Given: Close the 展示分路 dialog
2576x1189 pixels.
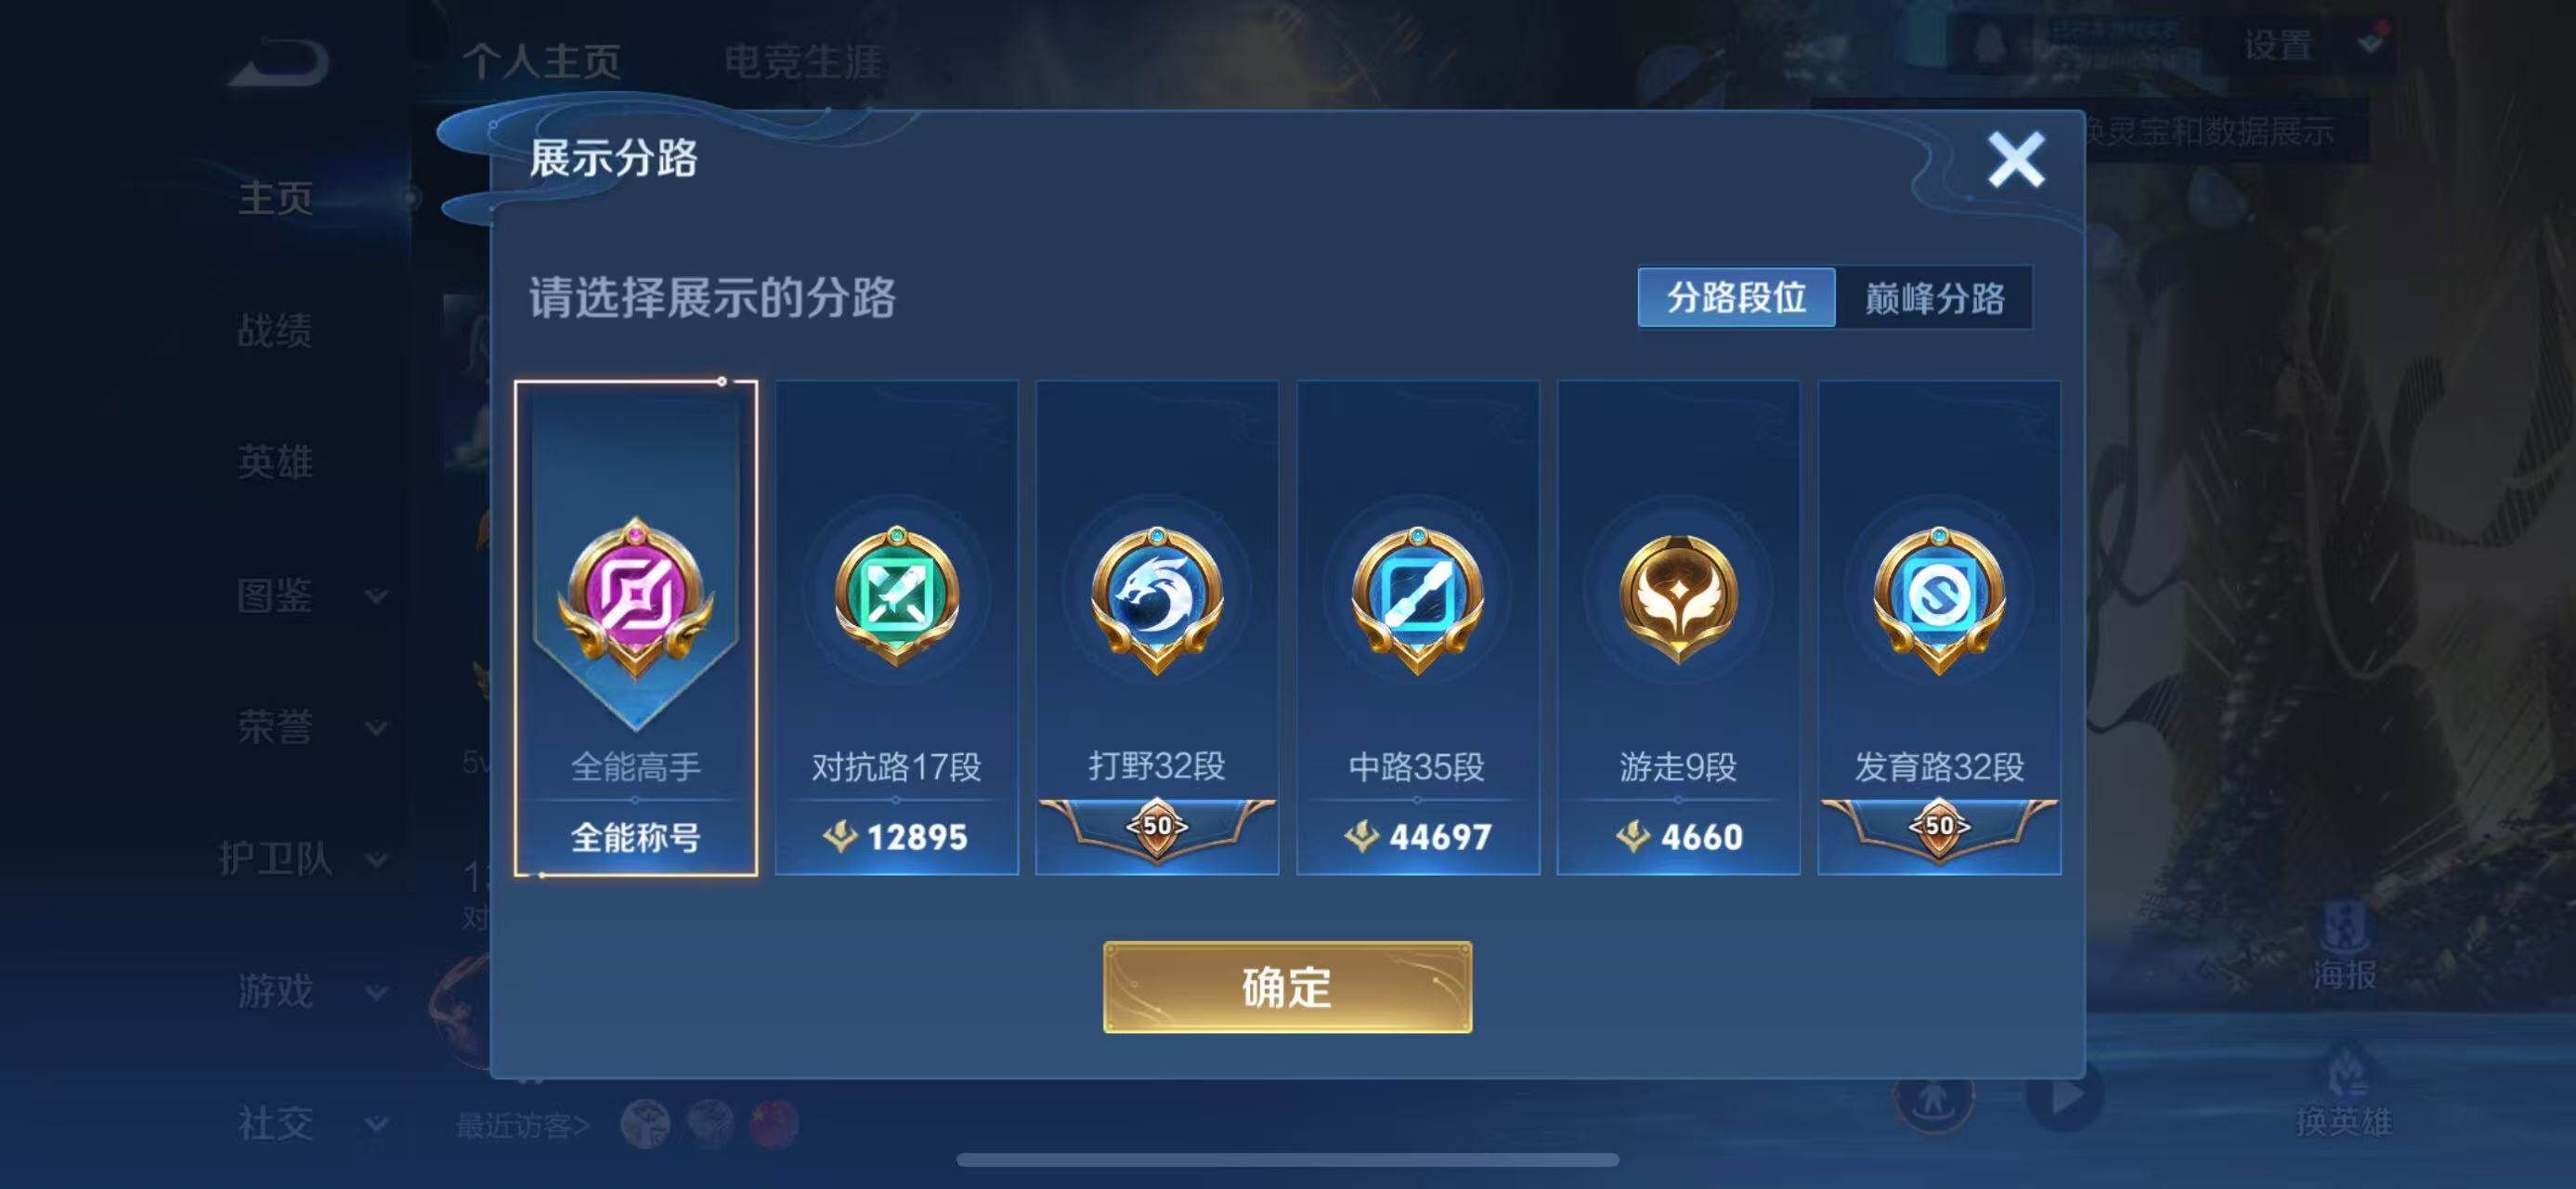Looking at the screenshot, I should coord(2016,159).
